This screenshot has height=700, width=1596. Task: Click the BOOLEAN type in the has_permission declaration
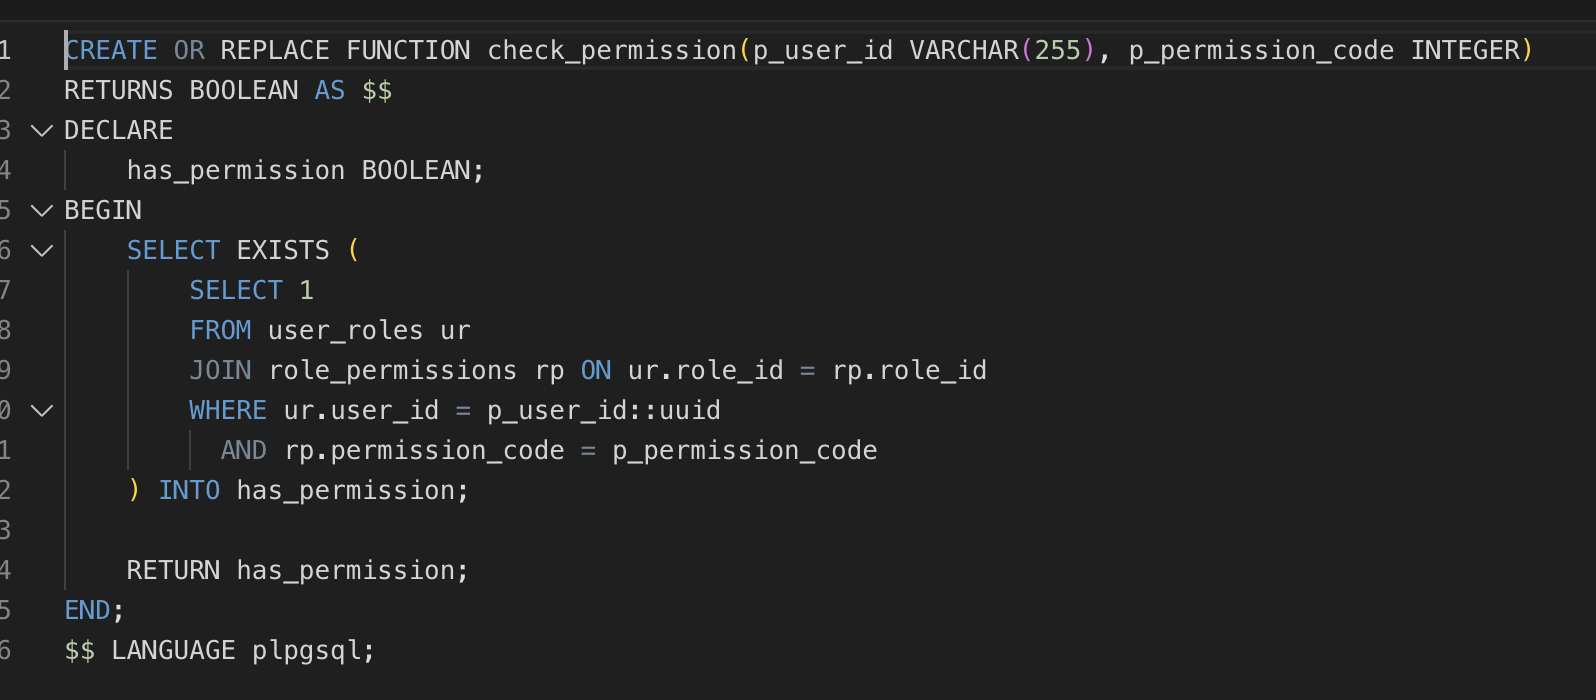[416, 171]
